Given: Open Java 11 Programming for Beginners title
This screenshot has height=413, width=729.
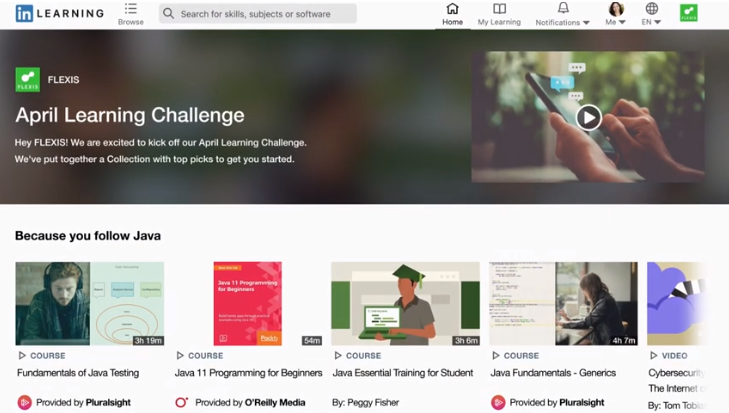Looking at the screenshot, I should [248, 373].
